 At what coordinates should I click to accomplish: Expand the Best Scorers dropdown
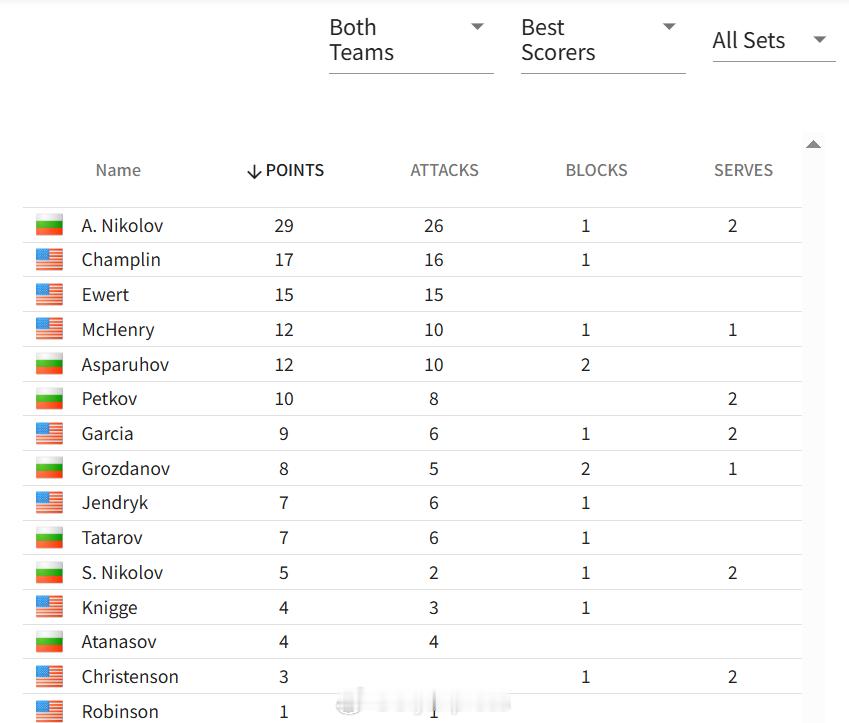click(x=603, y=41)
